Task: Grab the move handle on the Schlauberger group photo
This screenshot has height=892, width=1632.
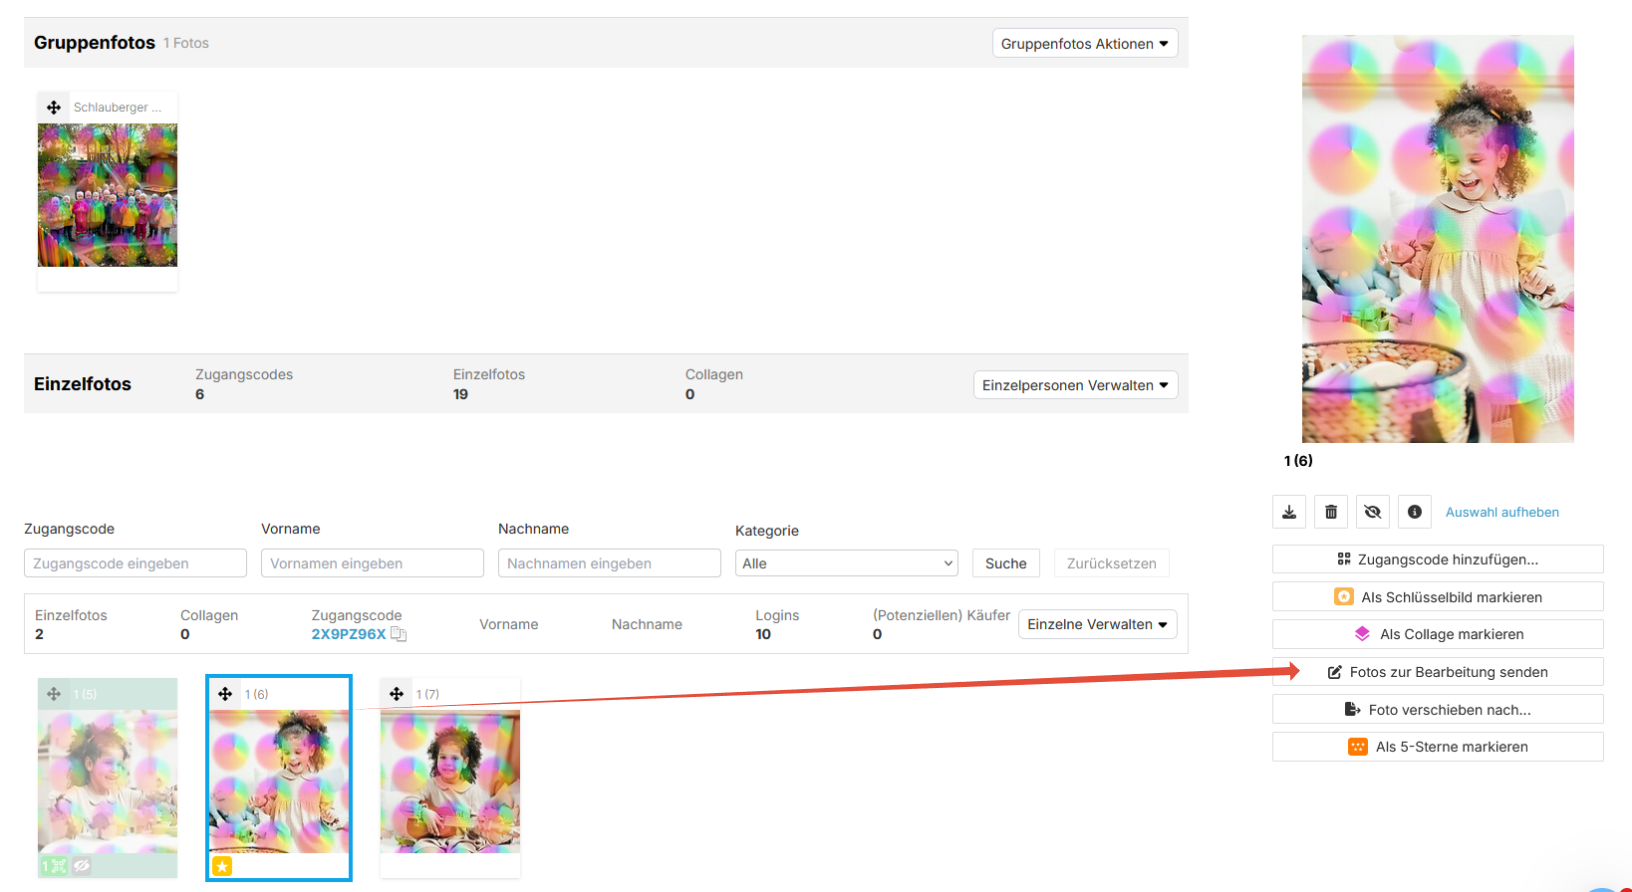Action: (x=54, y=107)
